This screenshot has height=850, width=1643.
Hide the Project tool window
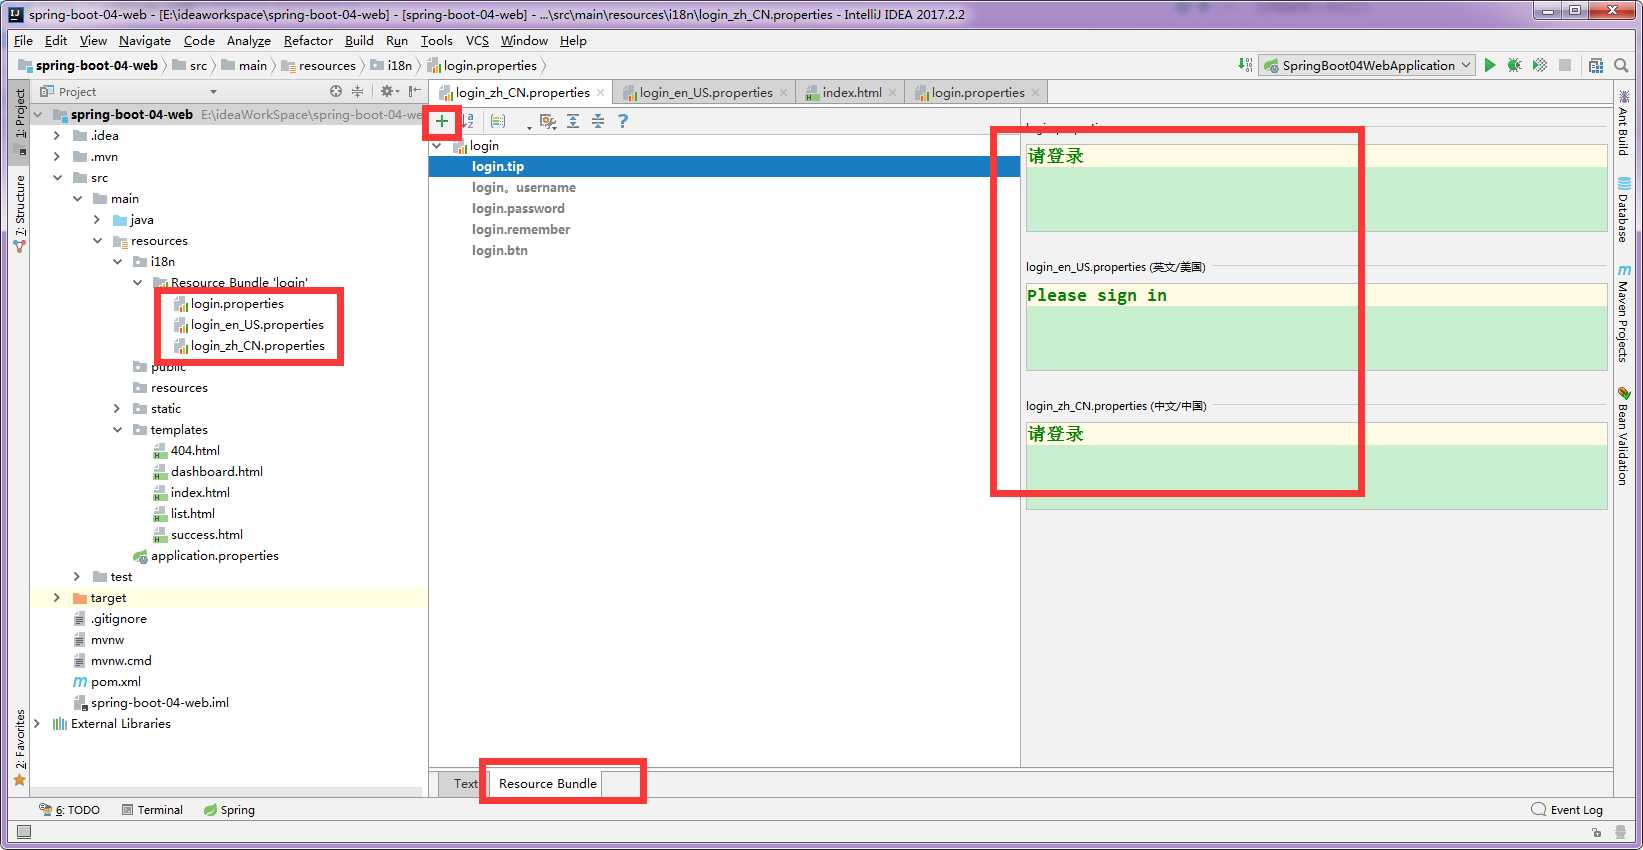tap(414, 91)
